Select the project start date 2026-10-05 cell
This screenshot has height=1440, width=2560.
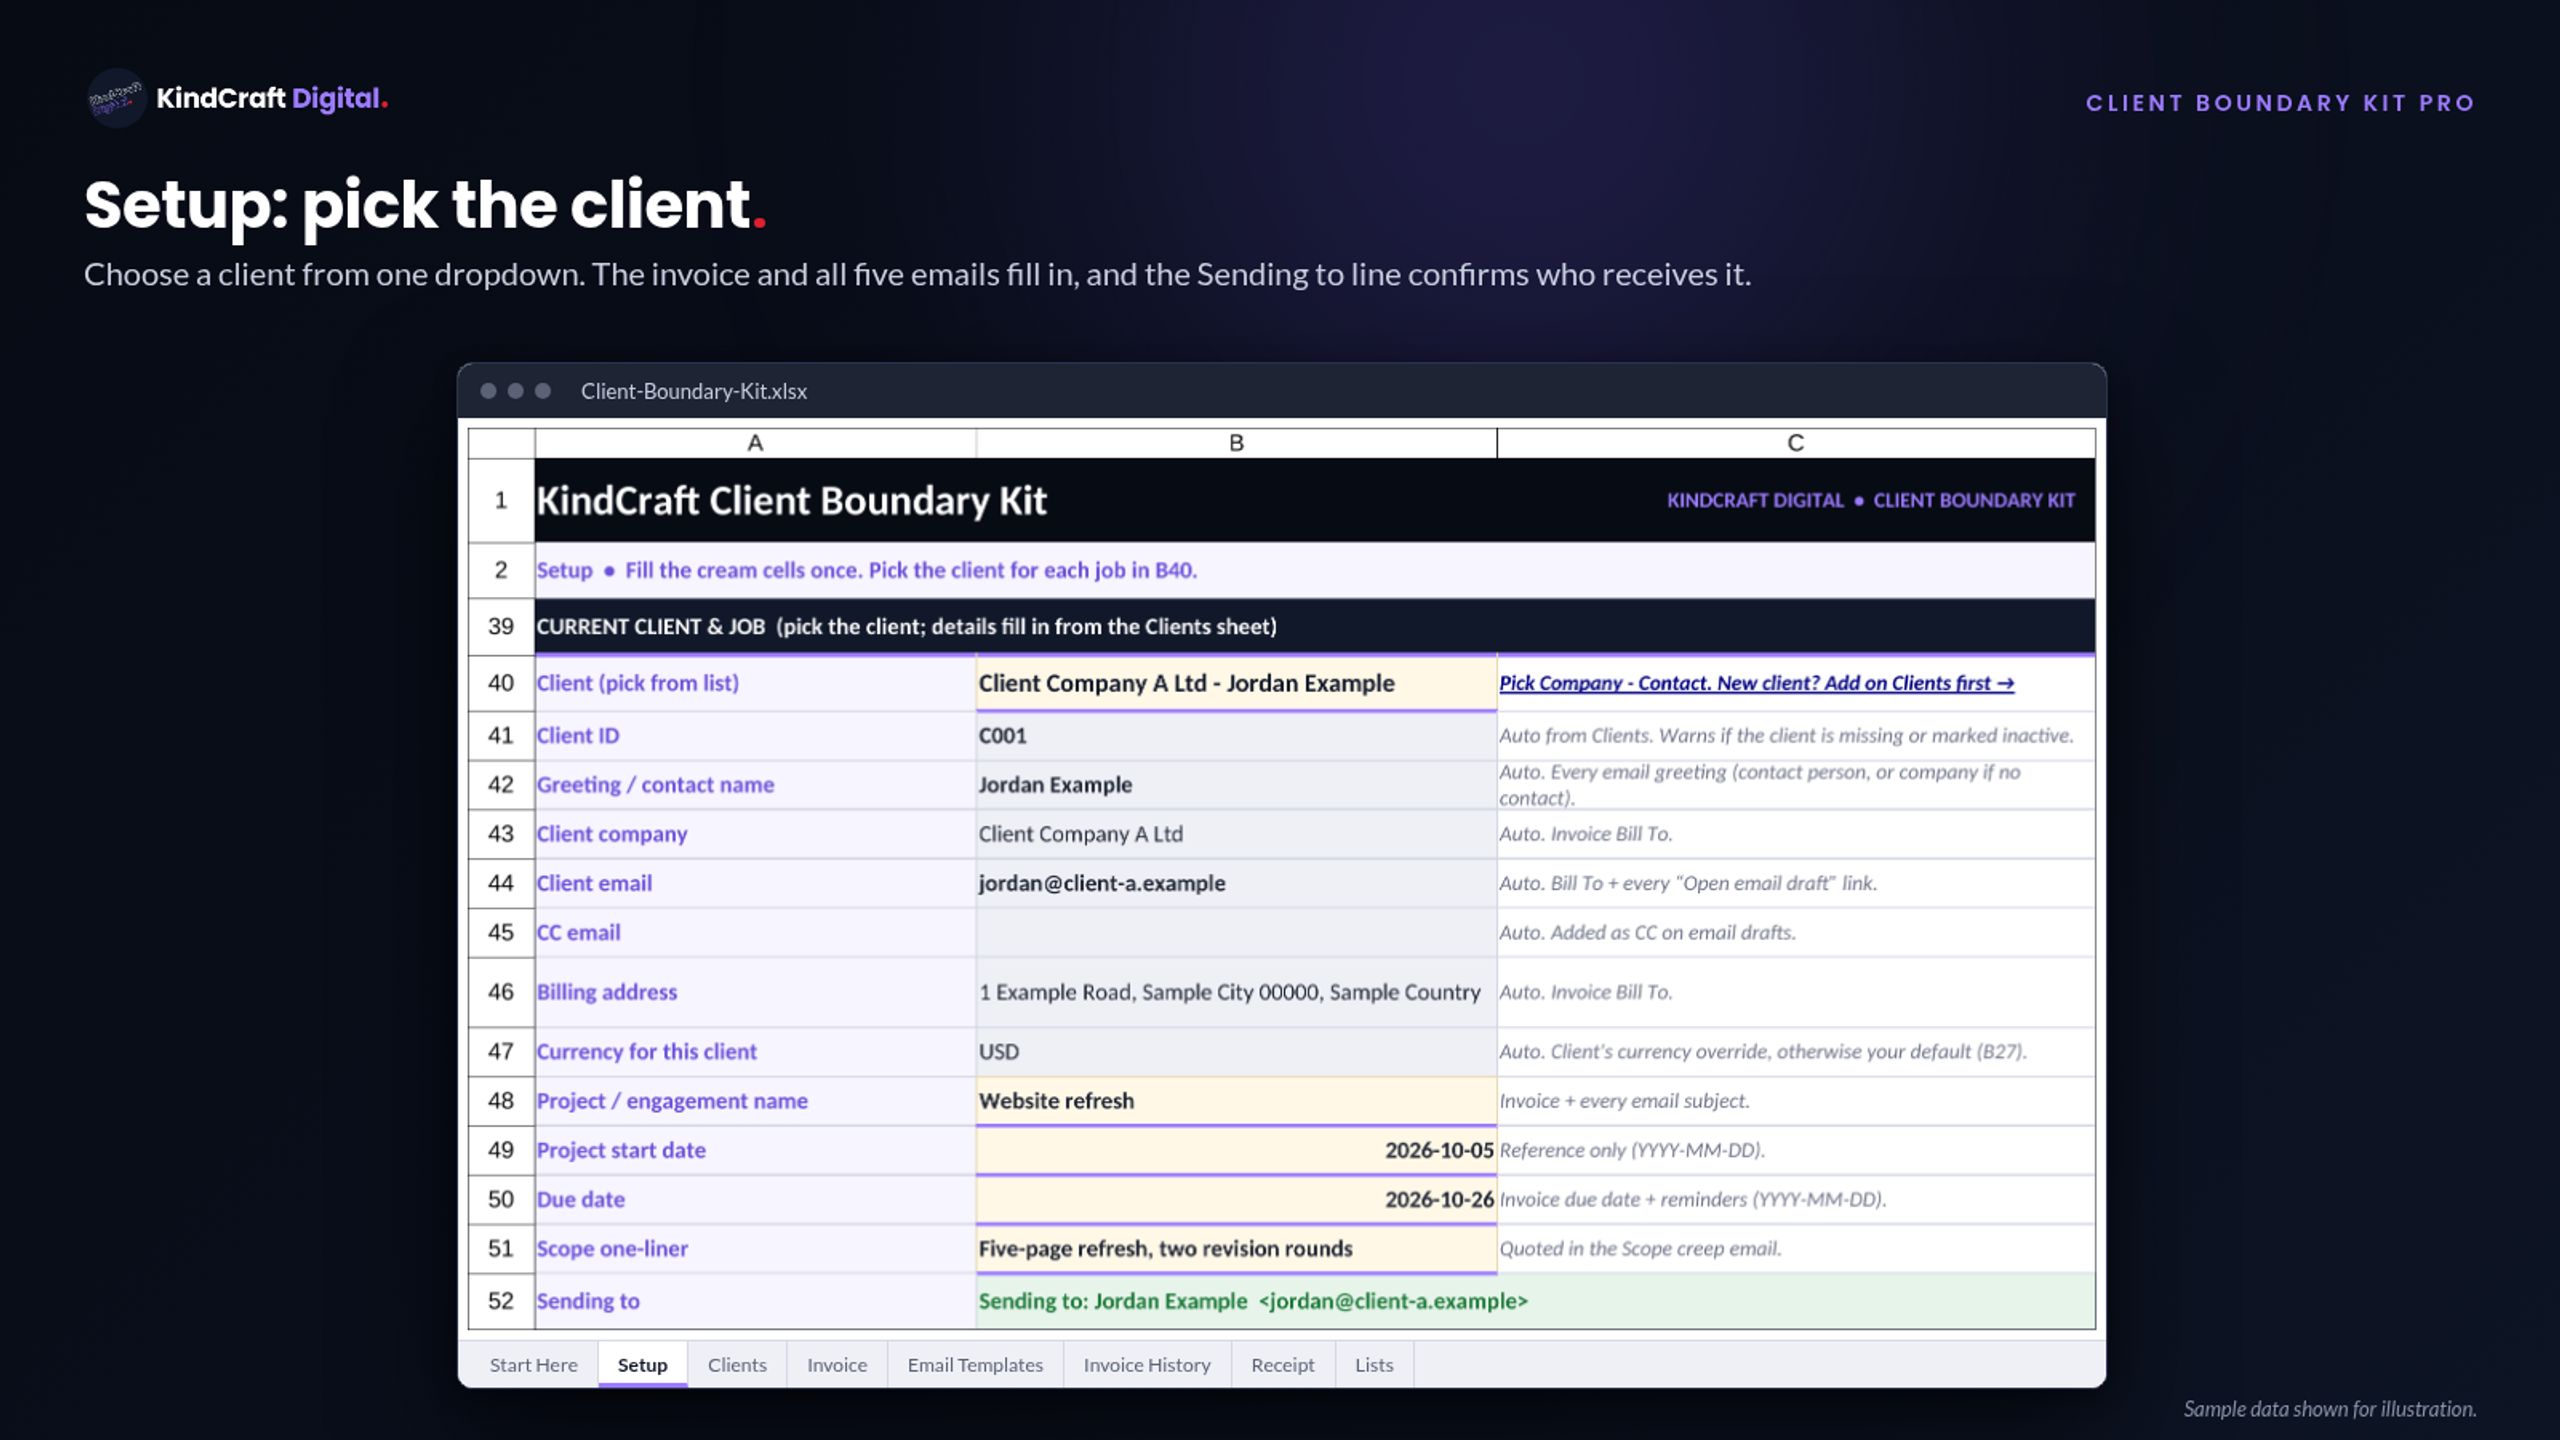(1236, 1150)
